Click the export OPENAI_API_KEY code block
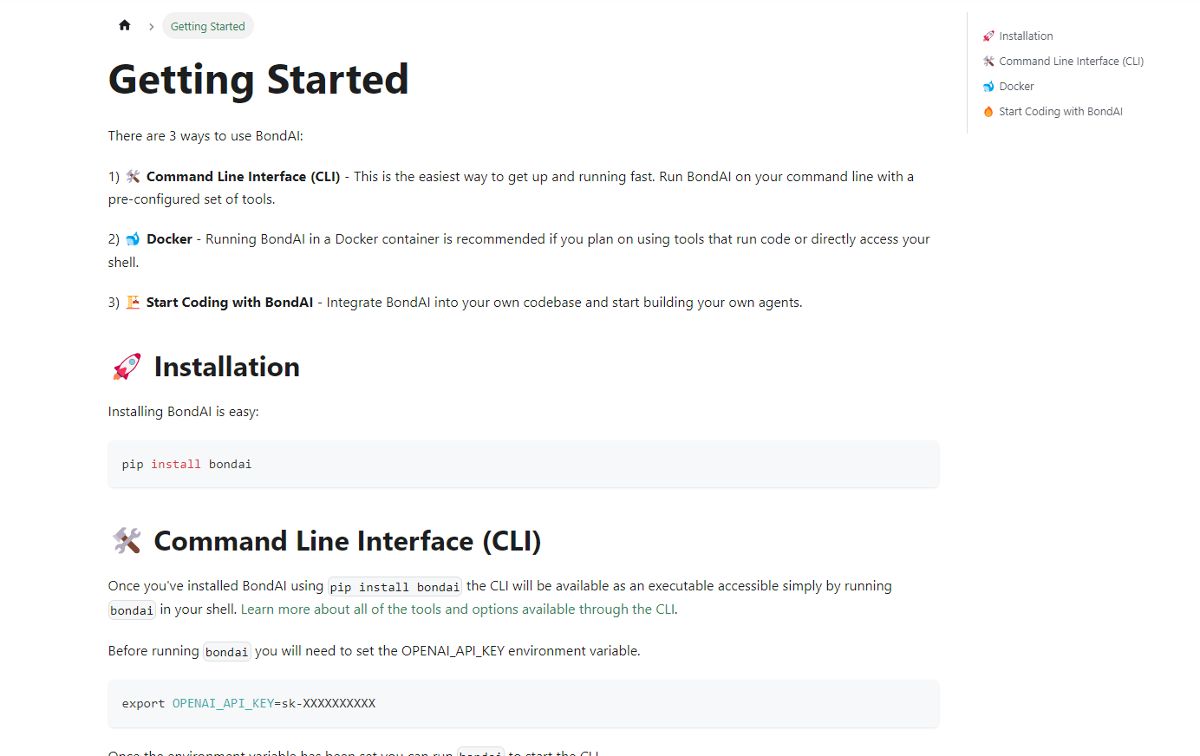Screen dimensions: 1200x756 [523, 703]
